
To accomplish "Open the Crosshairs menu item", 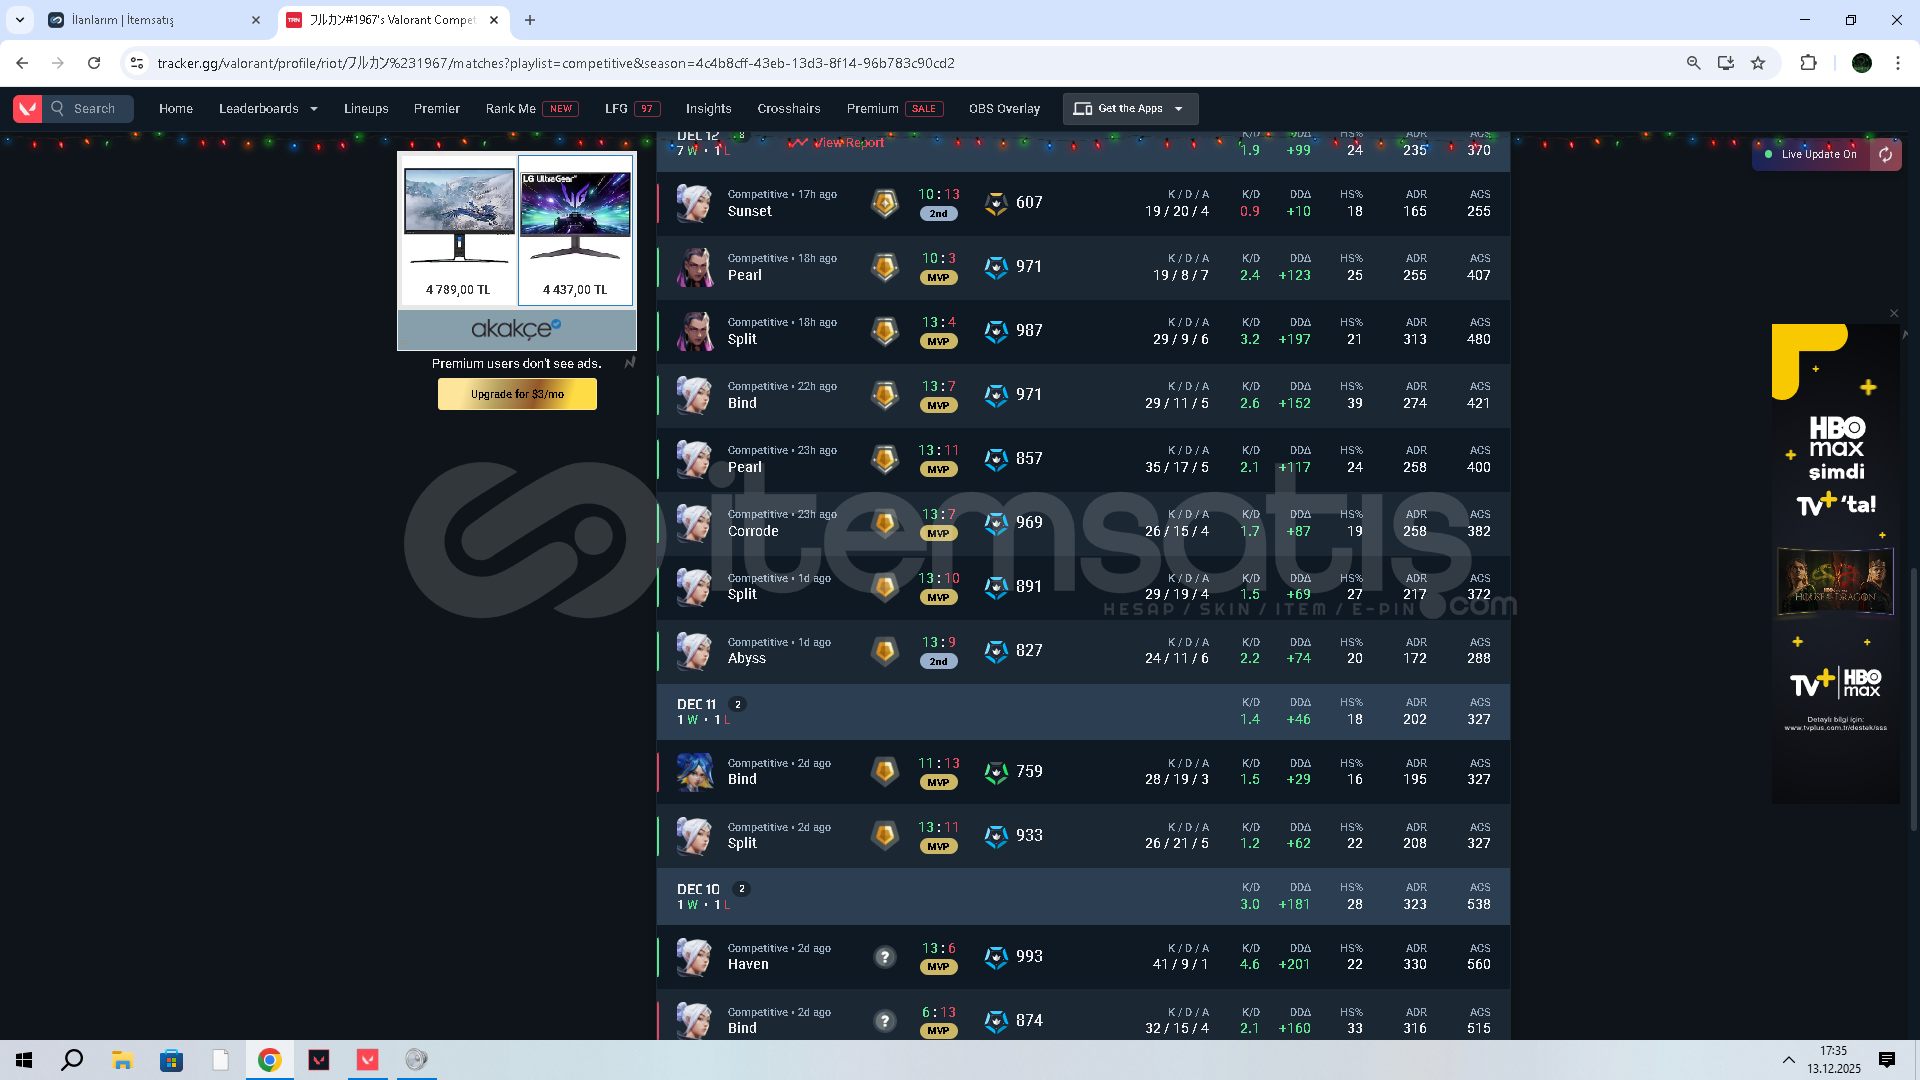I will pos(788,108).
